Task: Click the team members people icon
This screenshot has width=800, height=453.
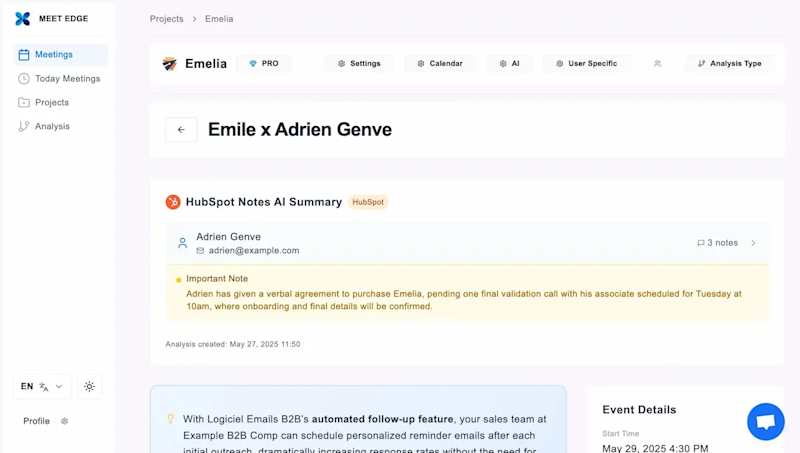Action: pyautogui.click(x=658, y=64)
